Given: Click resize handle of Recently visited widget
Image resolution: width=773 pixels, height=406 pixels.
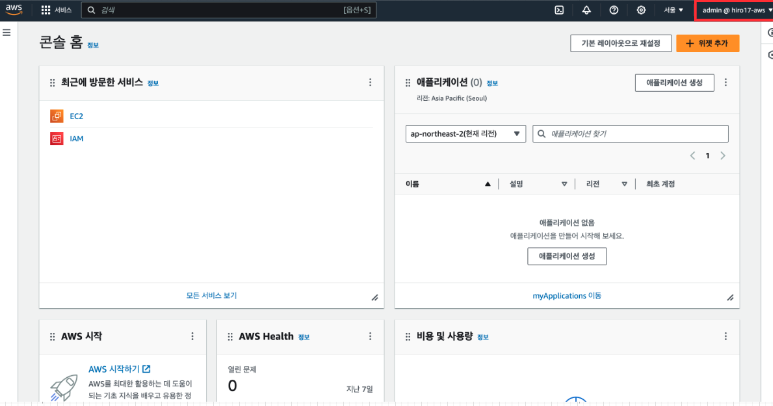Looking at the screenshot, I should 375,297.
